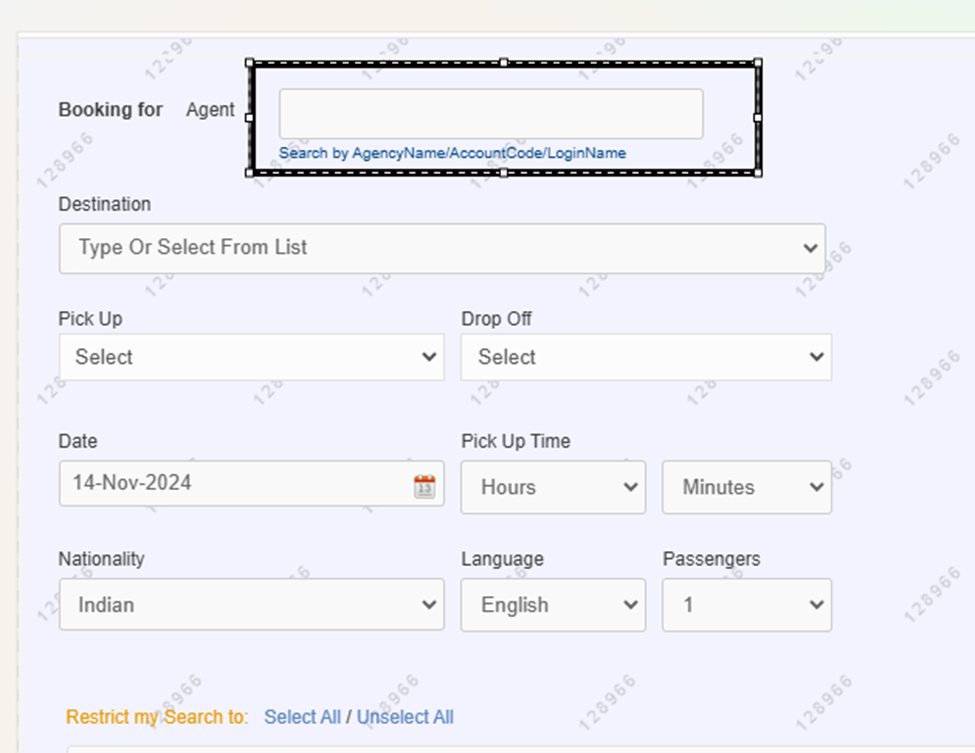This screenshot has height=753, width=975.
Task: Open the date picker calendar icon
Action: (x=425, y=487)
